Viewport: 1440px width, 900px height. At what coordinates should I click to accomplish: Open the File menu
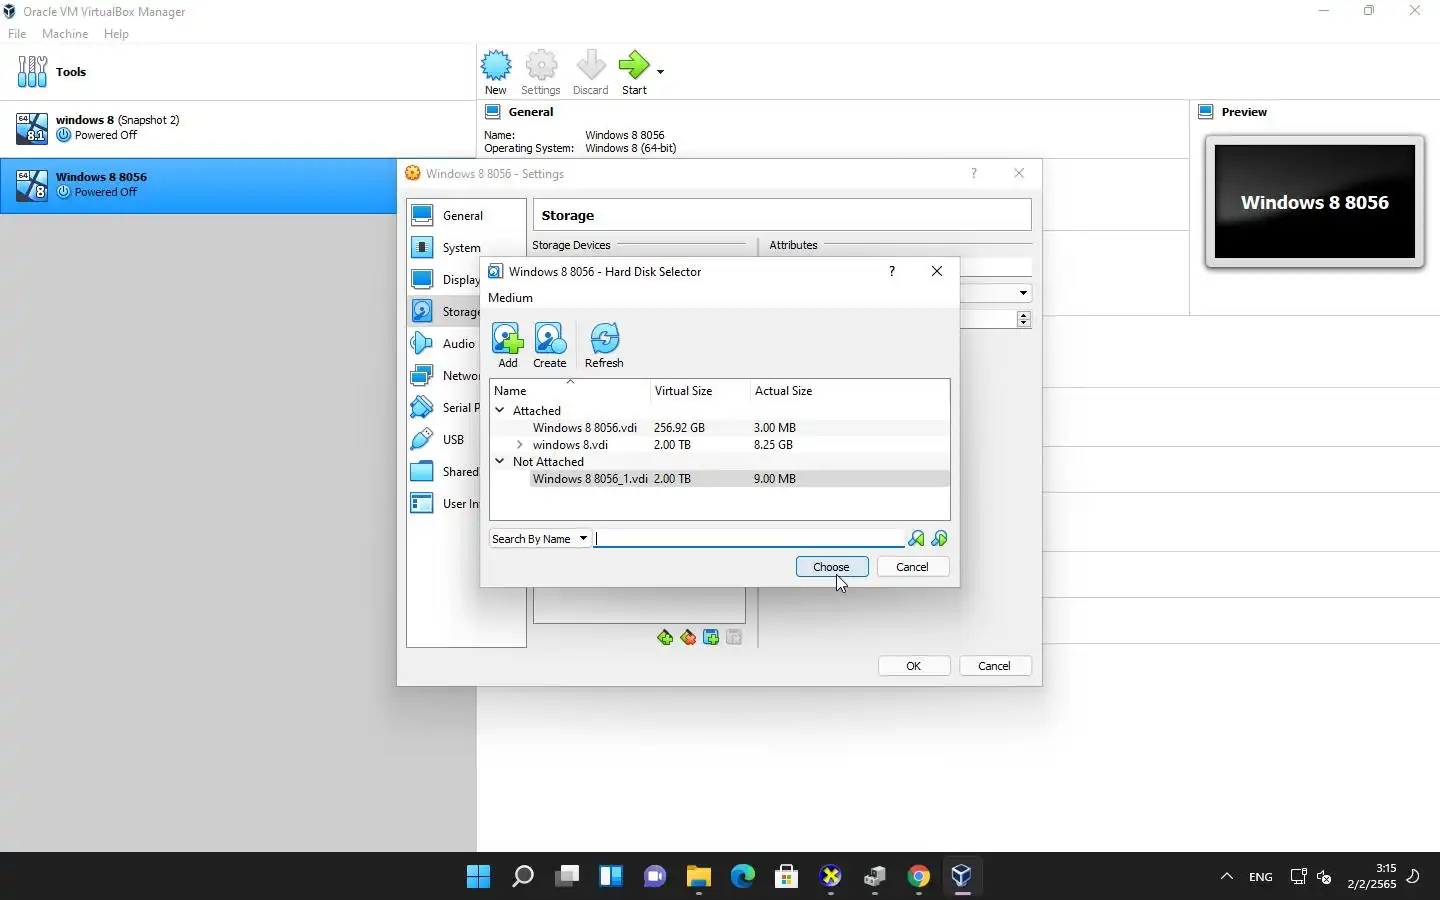(x=17, y=34)
